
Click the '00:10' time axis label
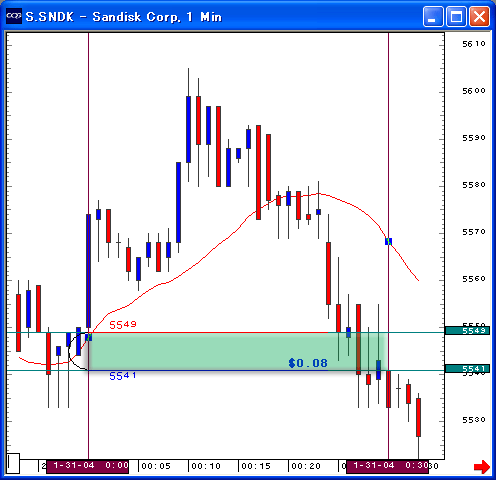pos(206,466)
